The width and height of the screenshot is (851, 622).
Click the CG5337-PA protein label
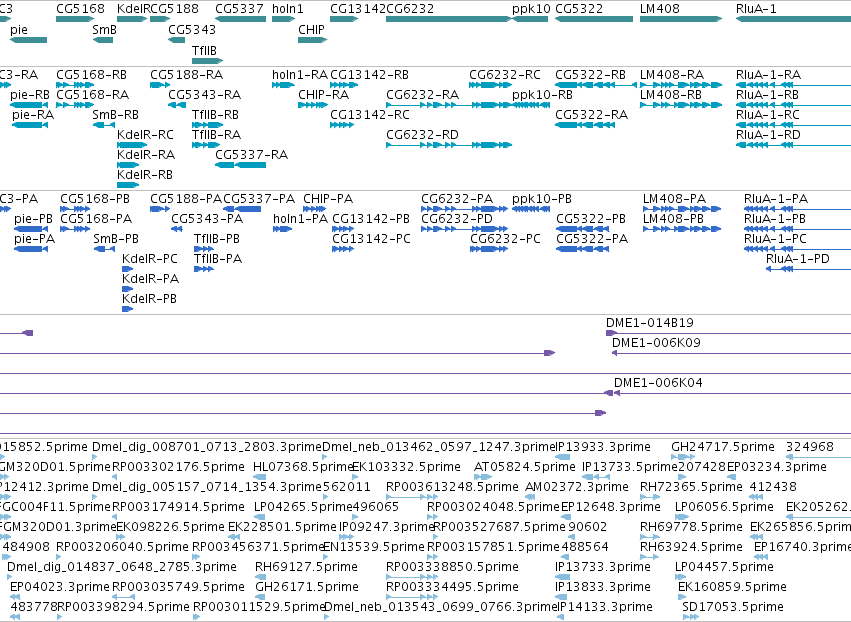click(259, 199)
